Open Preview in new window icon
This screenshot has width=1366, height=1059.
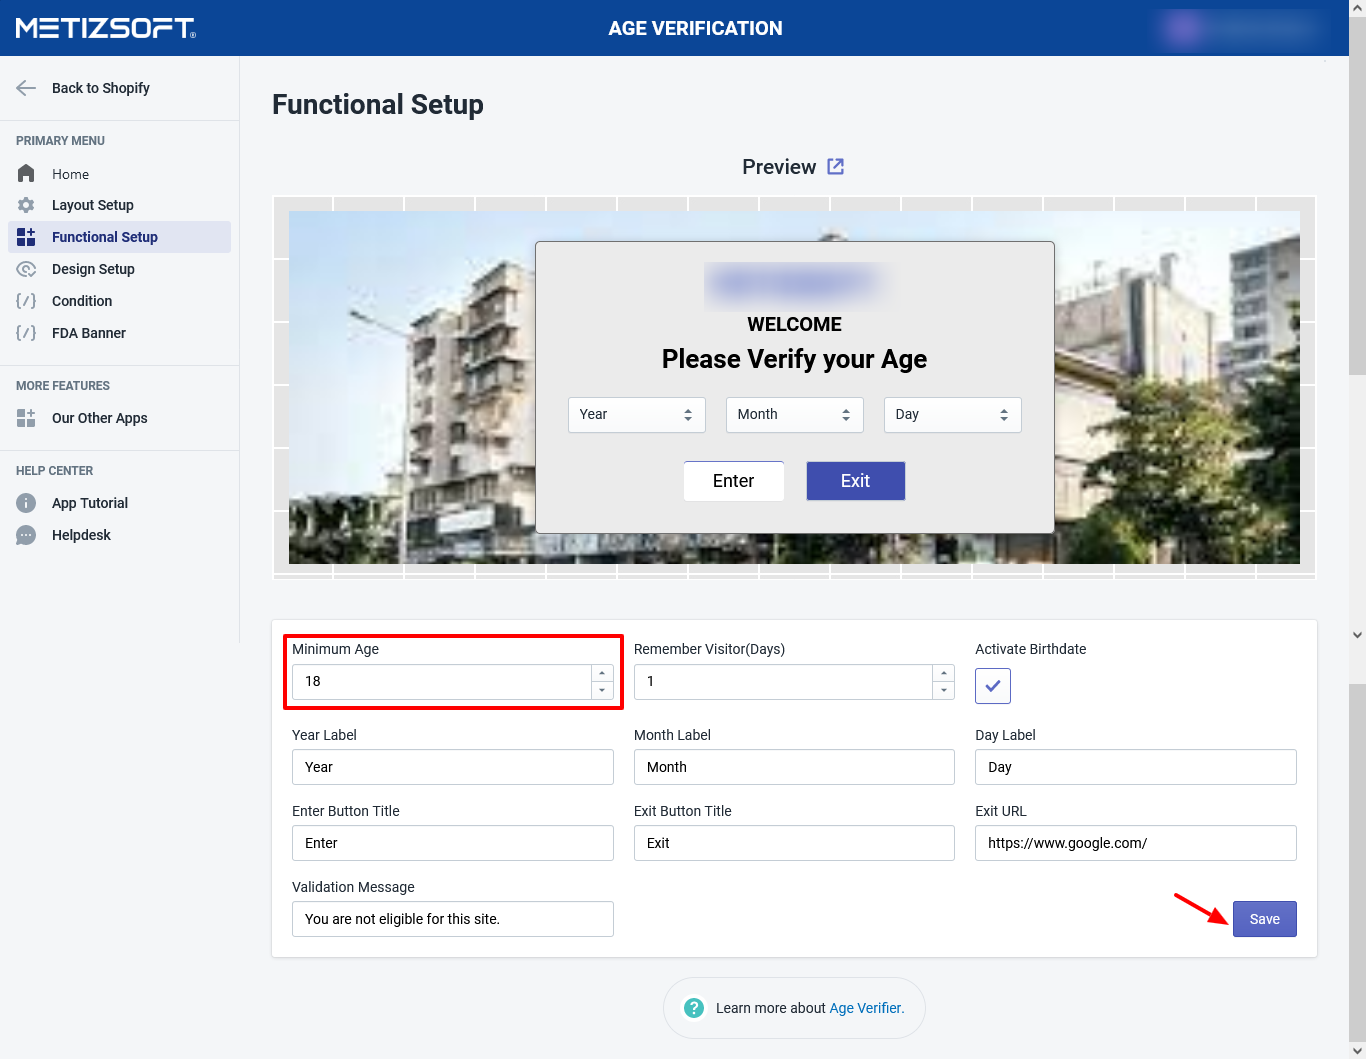click(836, 167)
